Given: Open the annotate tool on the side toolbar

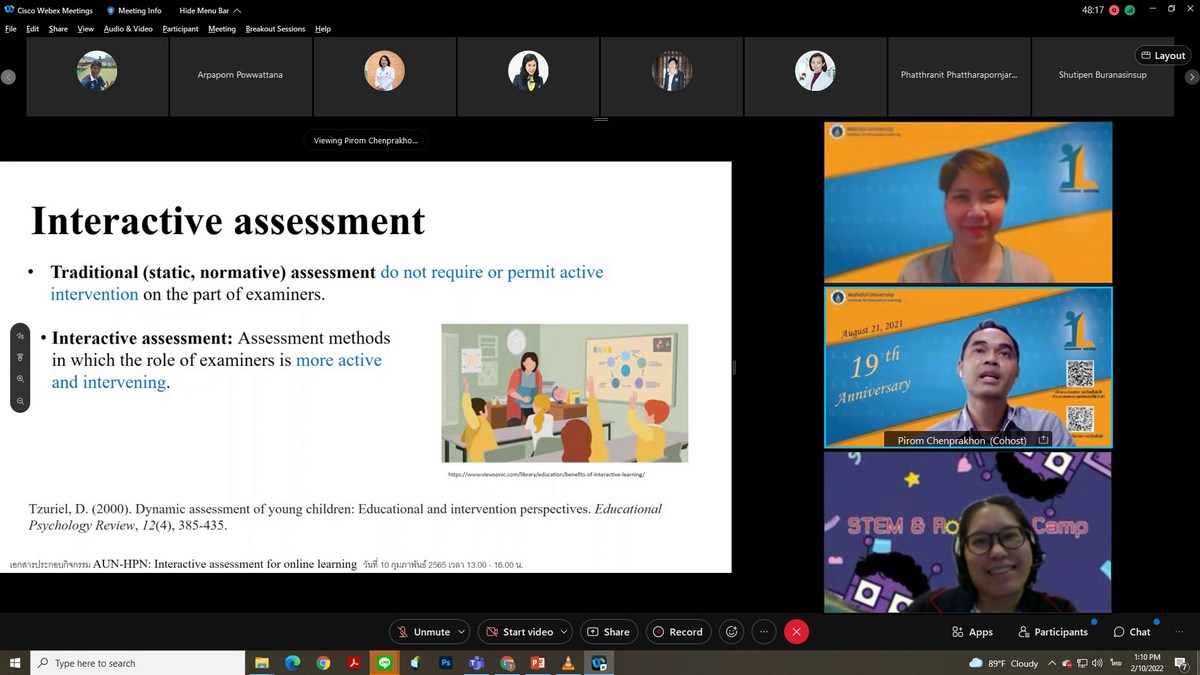Looking at the screenshot, I should [20, 336].
